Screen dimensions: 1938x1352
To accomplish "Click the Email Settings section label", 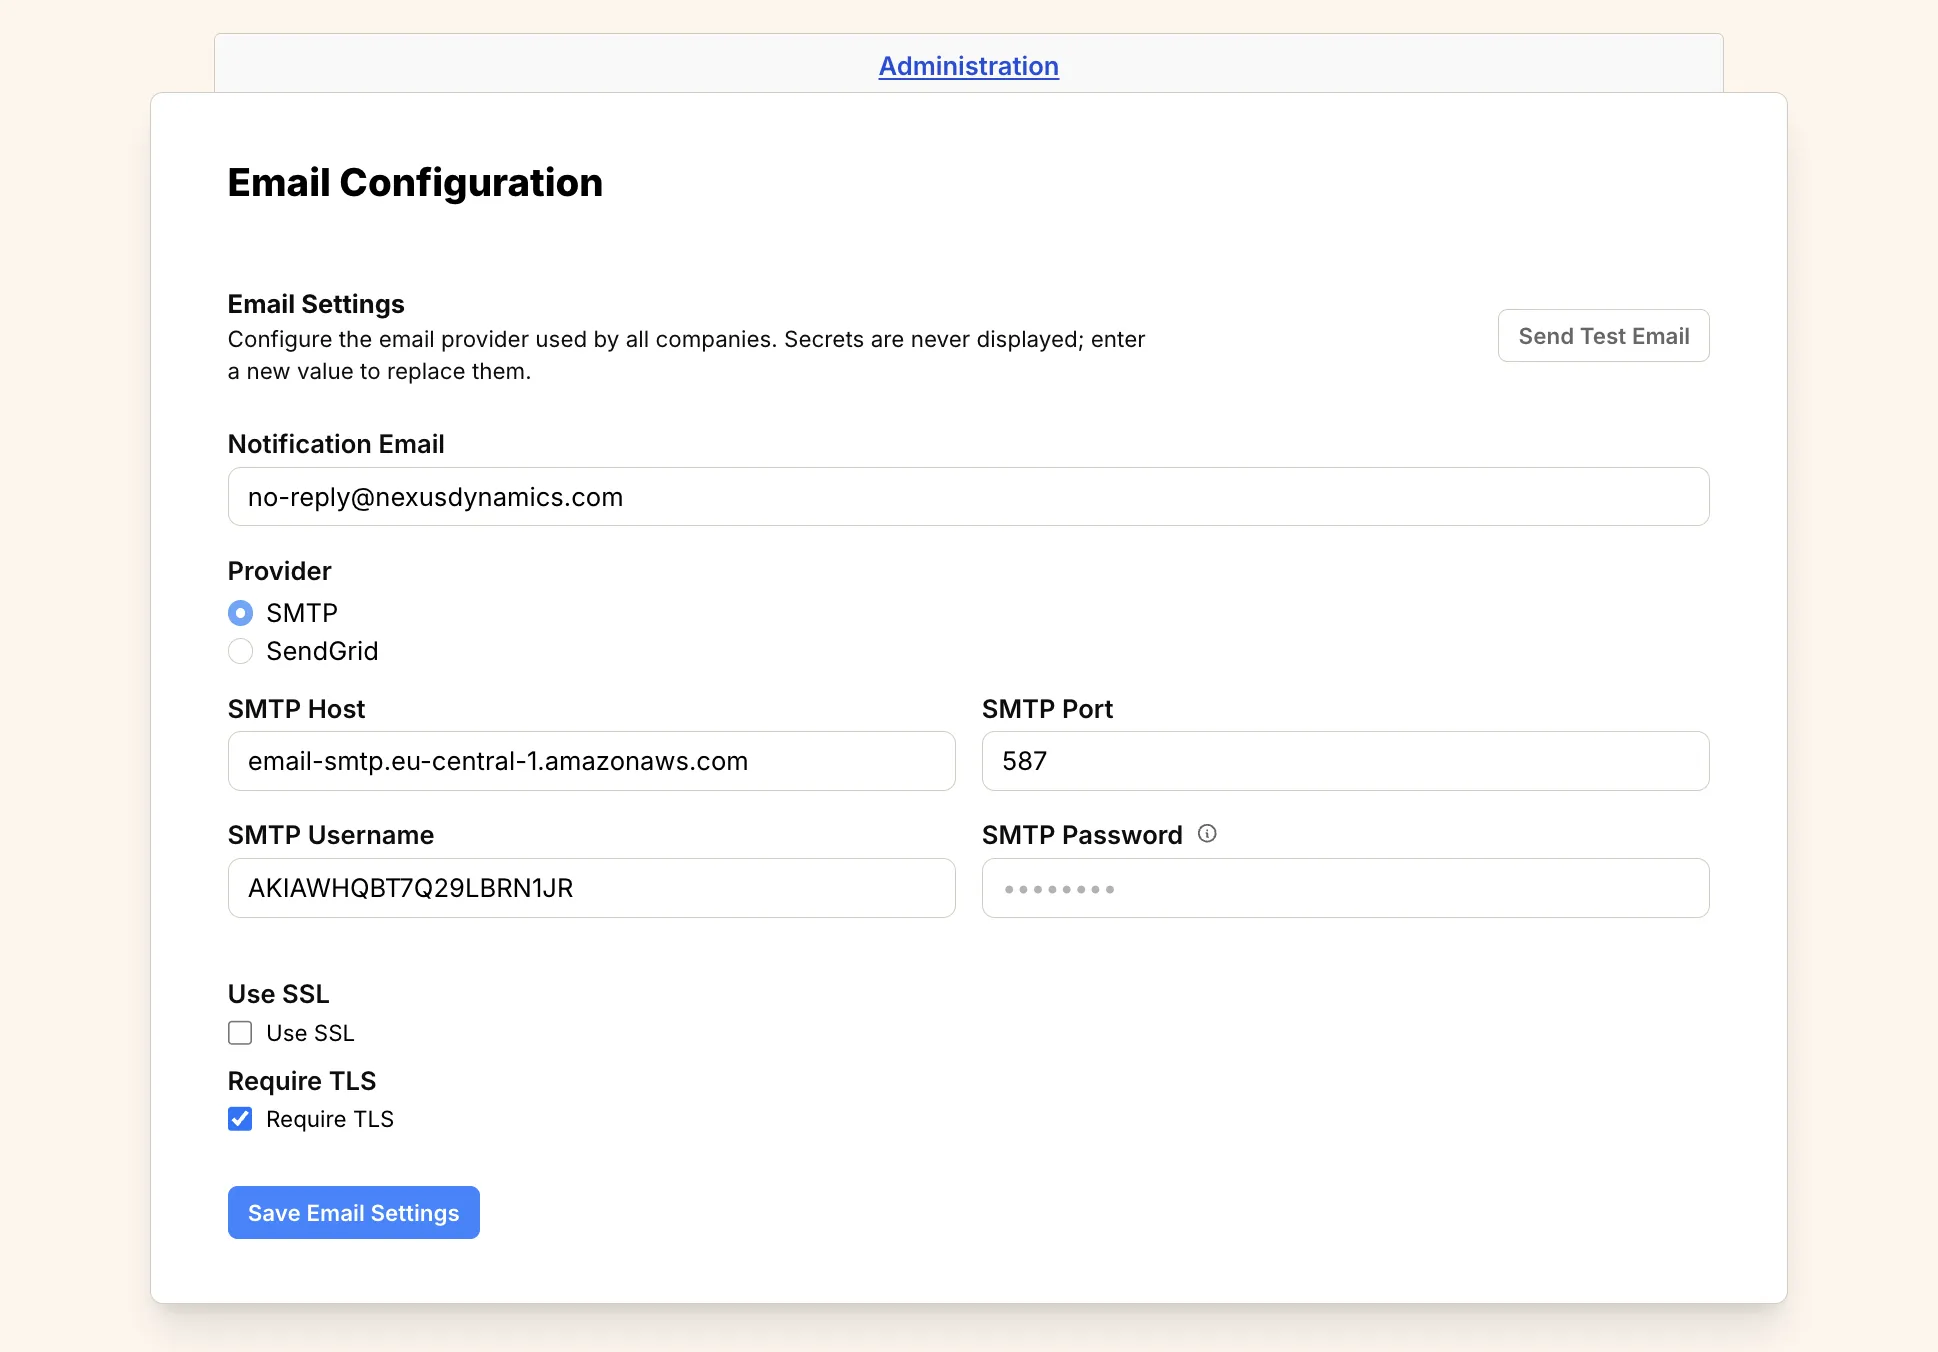I will tap(315, 303).
